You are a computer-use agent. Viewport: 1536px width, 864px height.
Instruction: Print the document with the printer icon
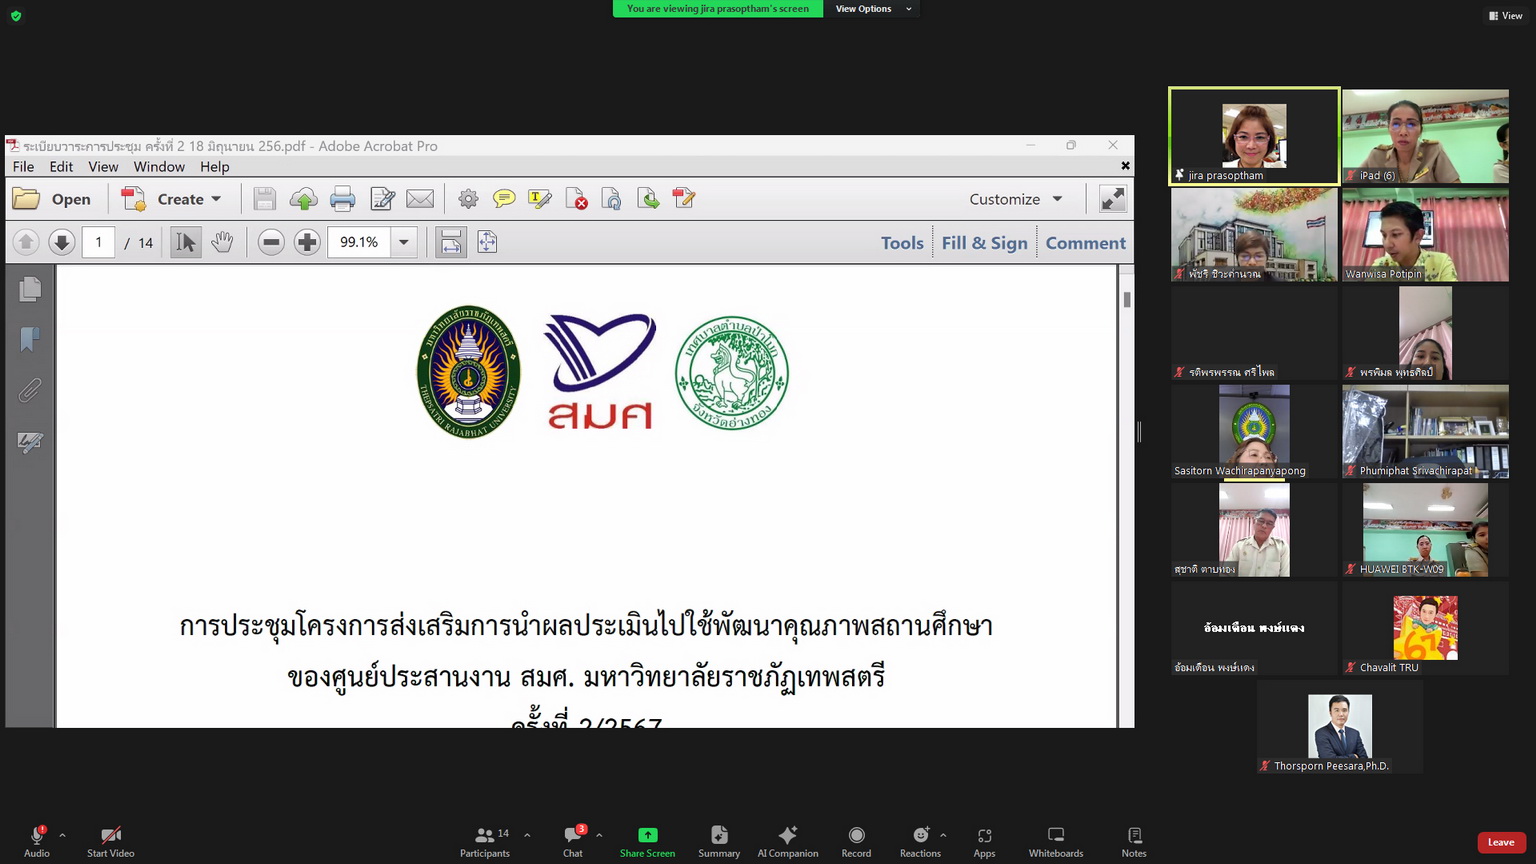[x=342, y=199]
